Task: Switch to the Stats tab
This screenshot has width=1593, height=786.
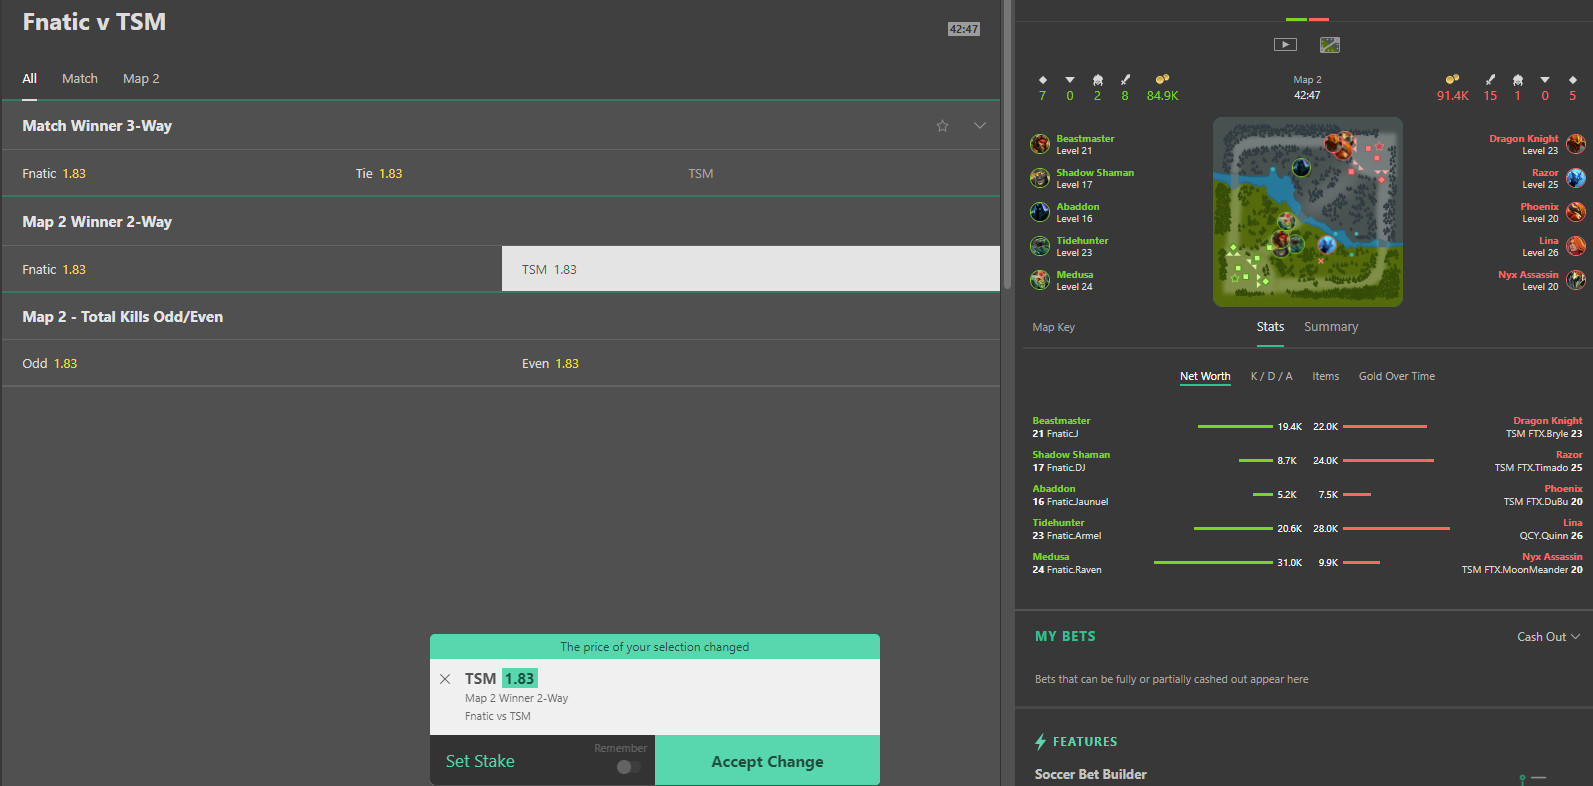Action: [1270, 327]
